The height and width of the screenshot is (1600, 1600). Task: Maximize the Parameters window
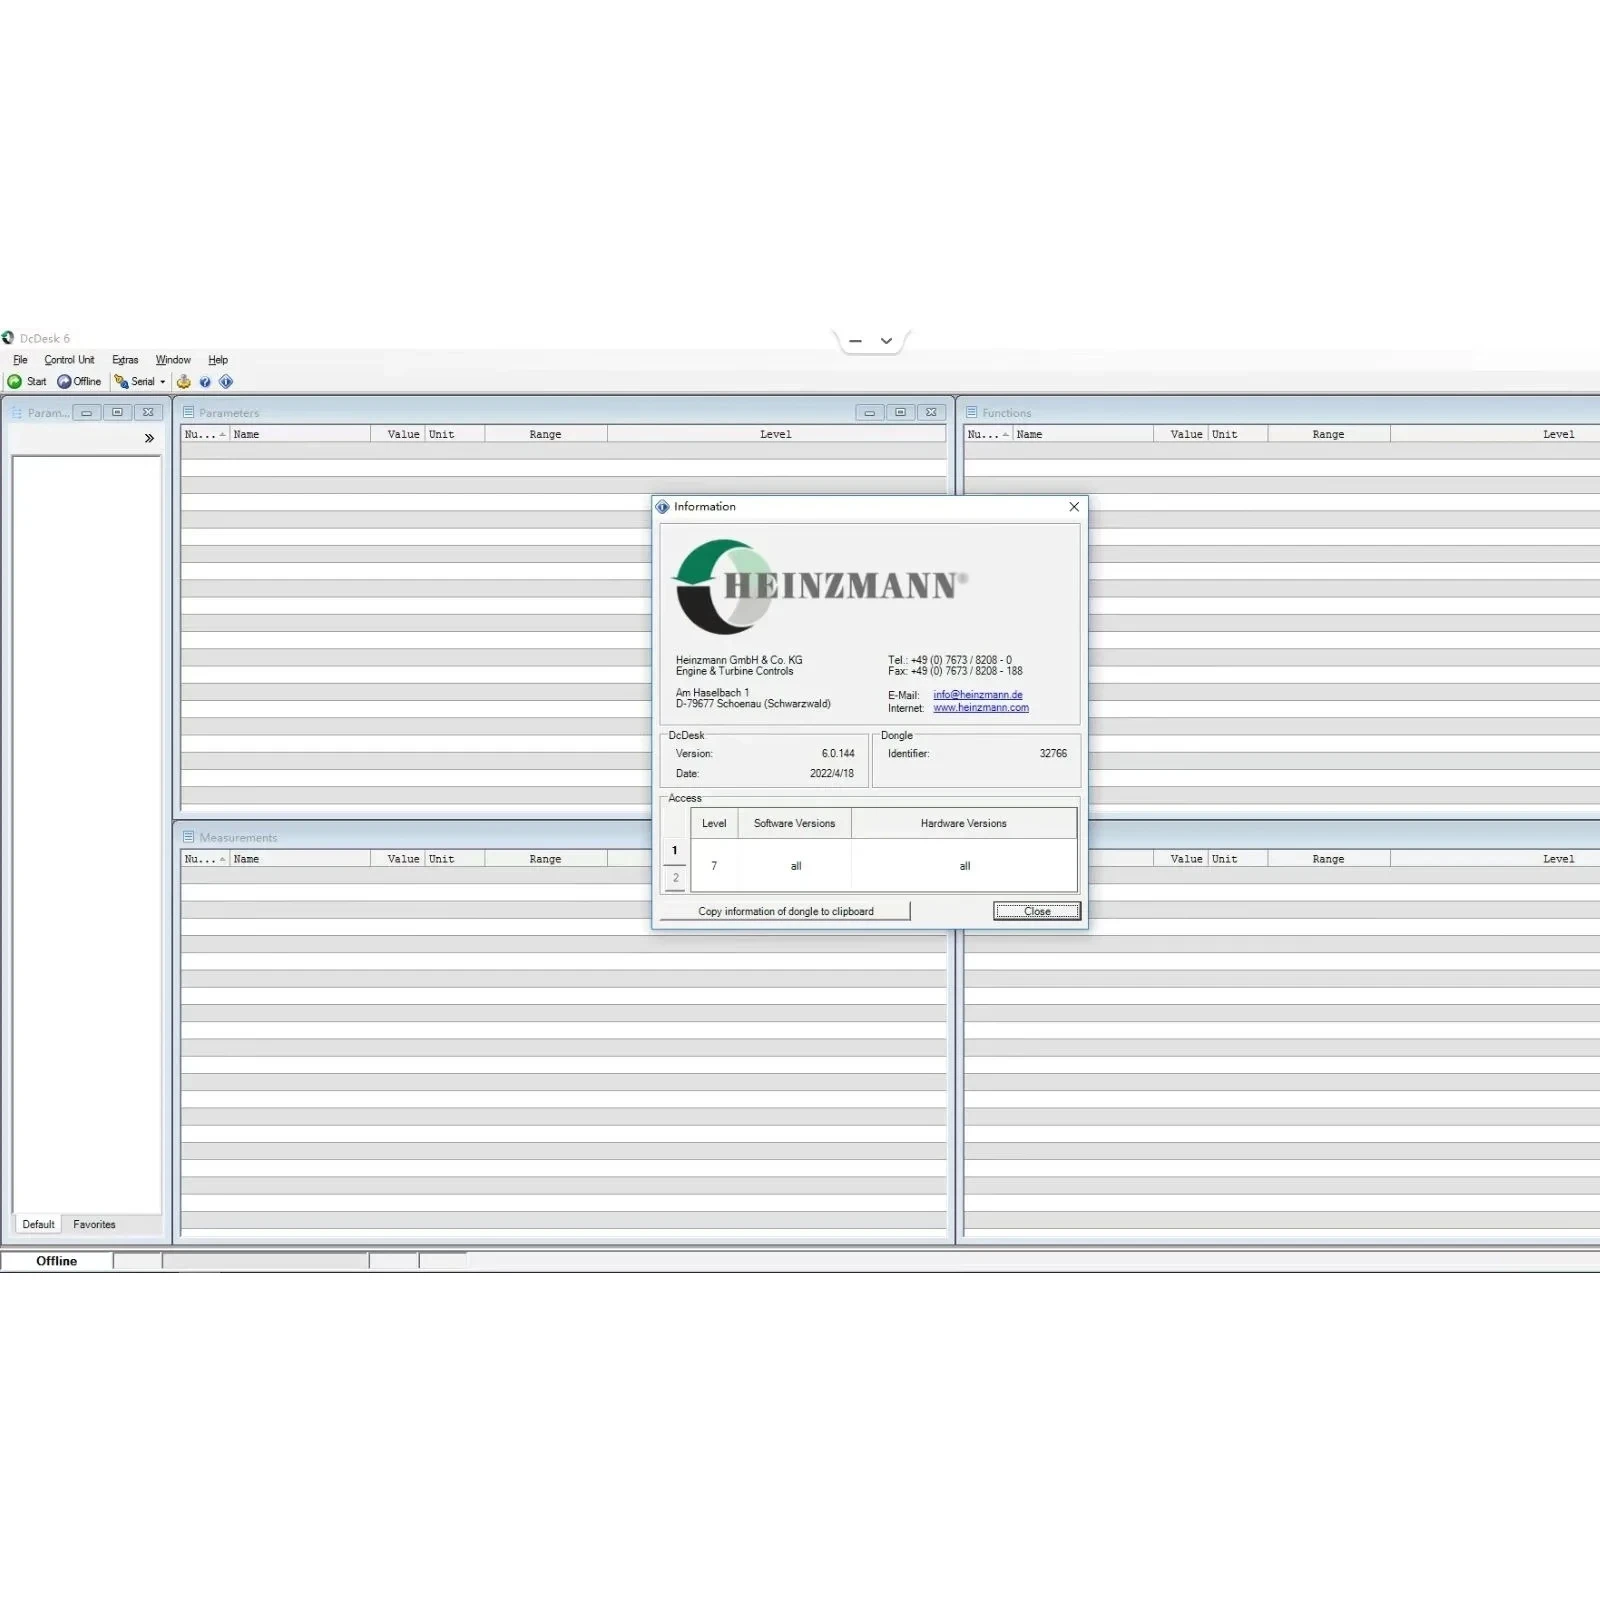coord(900,412)
